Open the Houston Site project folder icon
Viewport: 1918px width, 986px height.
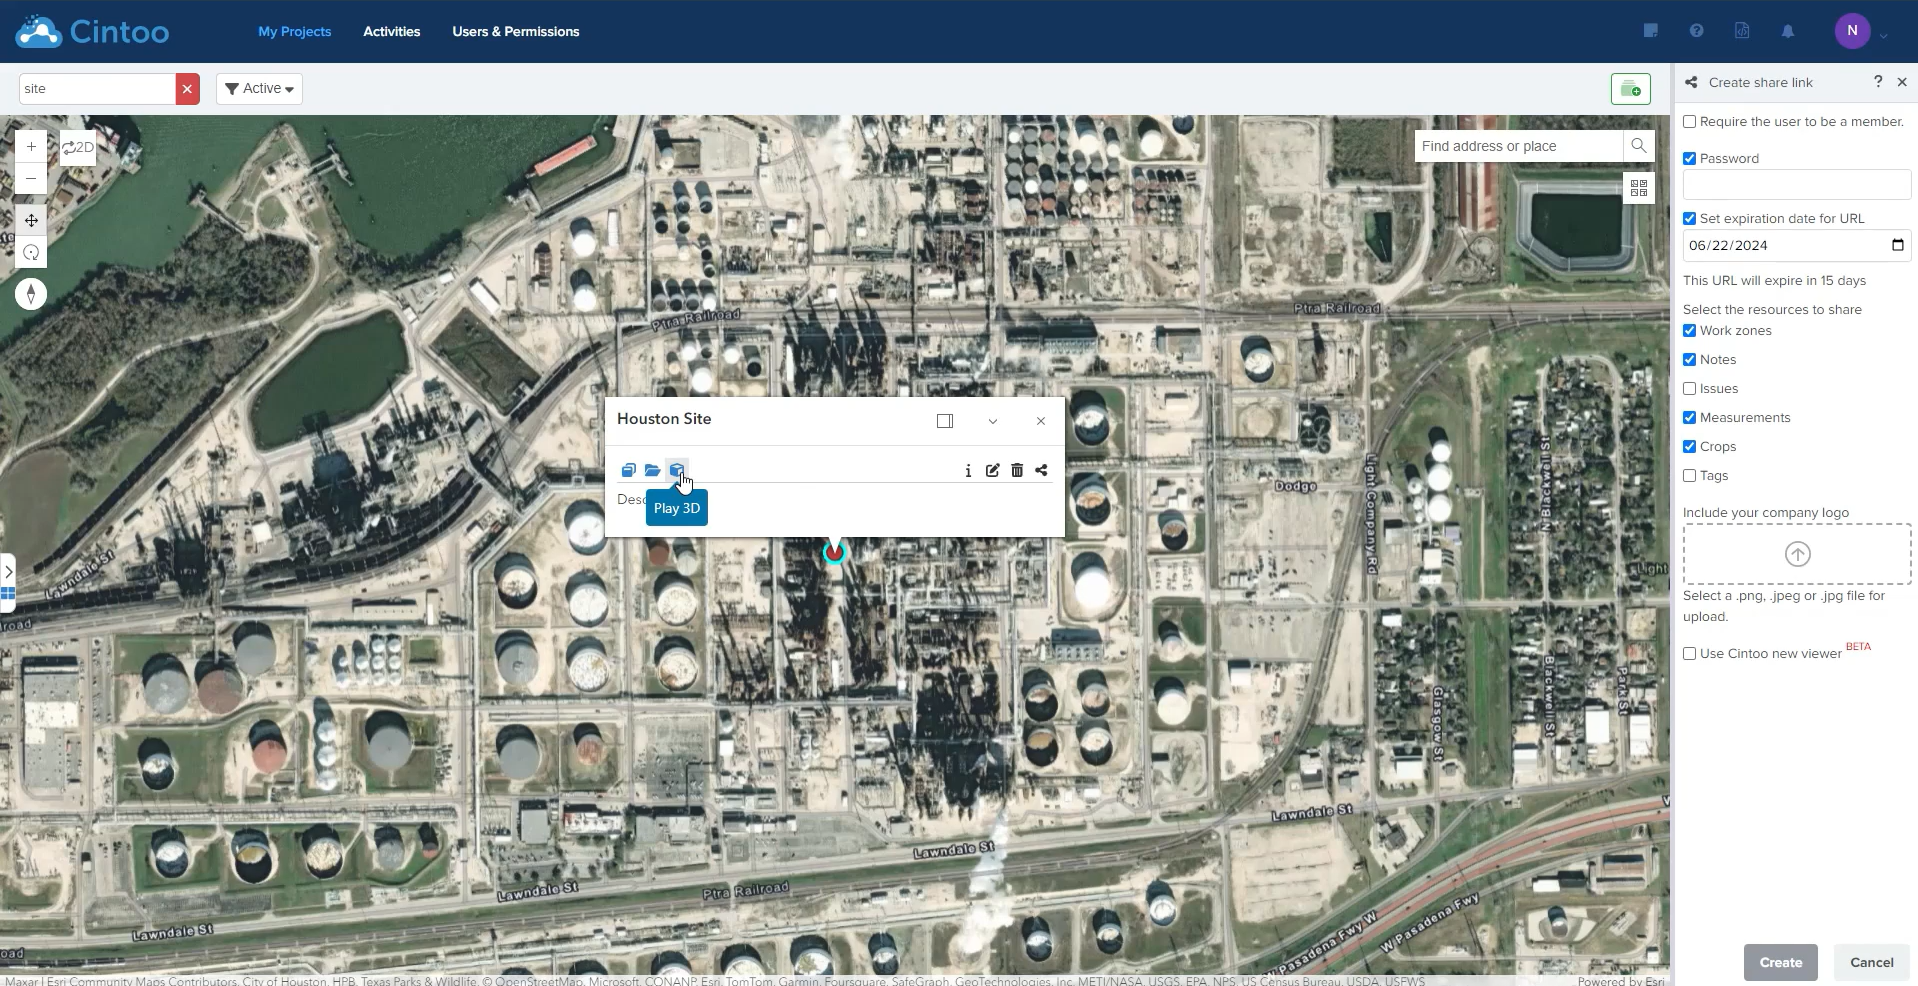point(653,470)
